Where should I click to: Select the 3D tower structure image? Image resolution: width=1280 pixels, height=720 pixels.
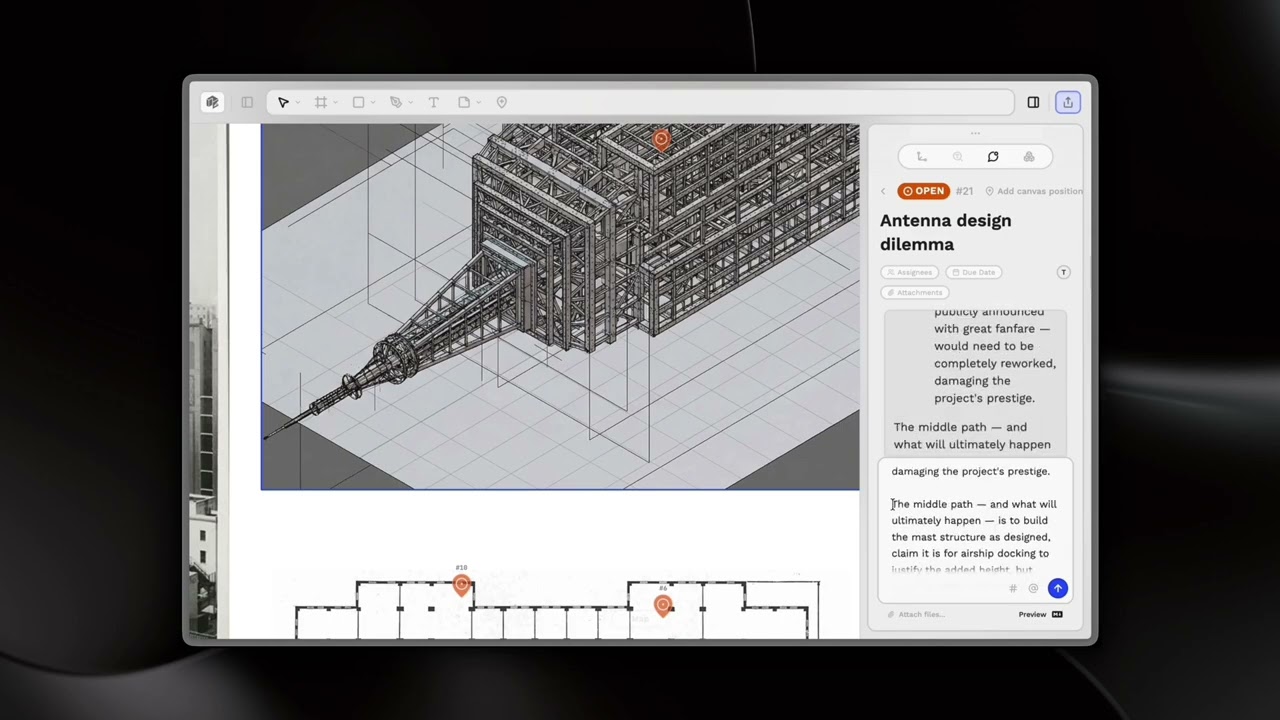click(560, 307)
